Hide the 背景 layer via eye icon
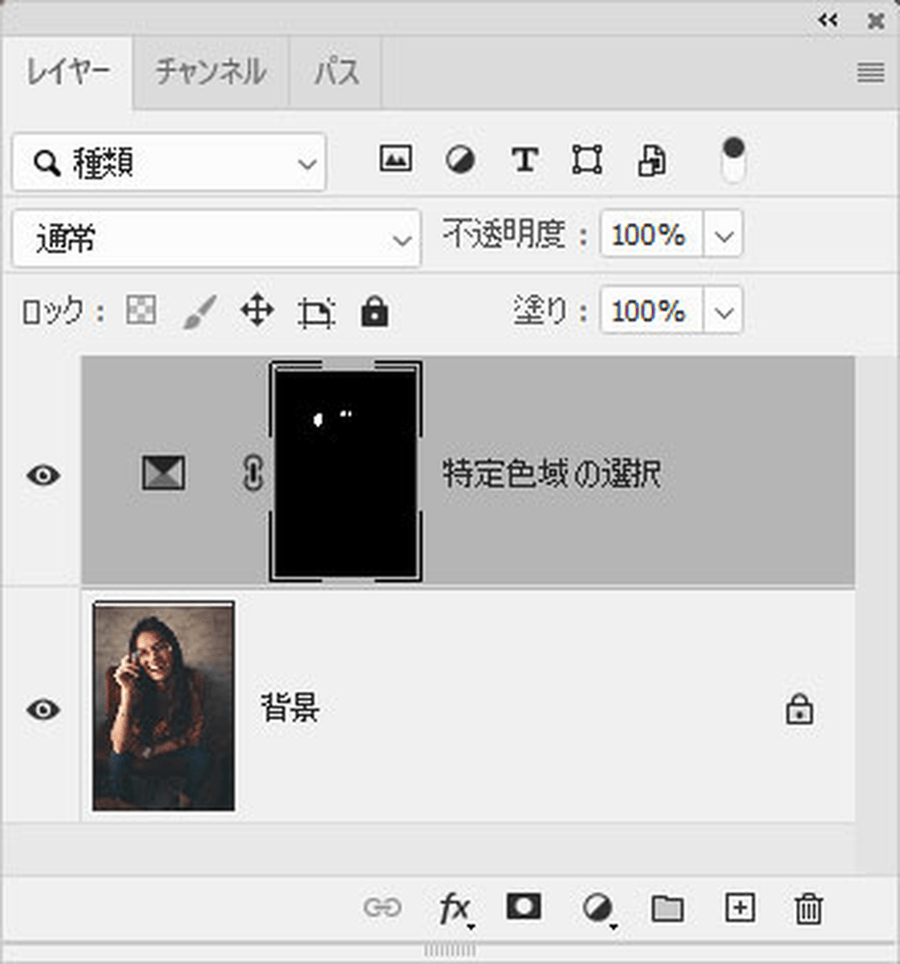 click(43, 709)
